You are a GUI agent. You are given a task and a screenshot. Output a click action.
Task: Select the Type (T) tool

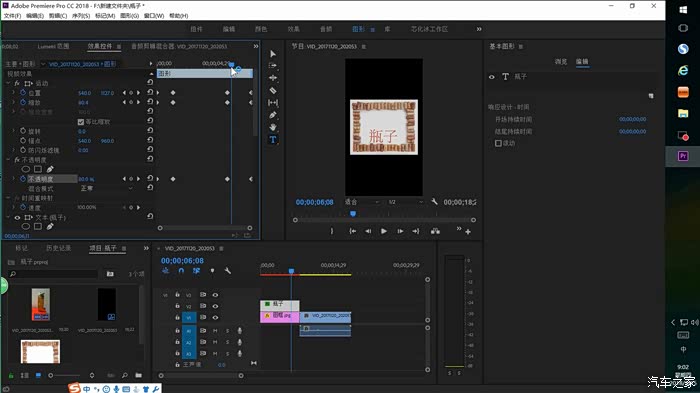point(273,140)
